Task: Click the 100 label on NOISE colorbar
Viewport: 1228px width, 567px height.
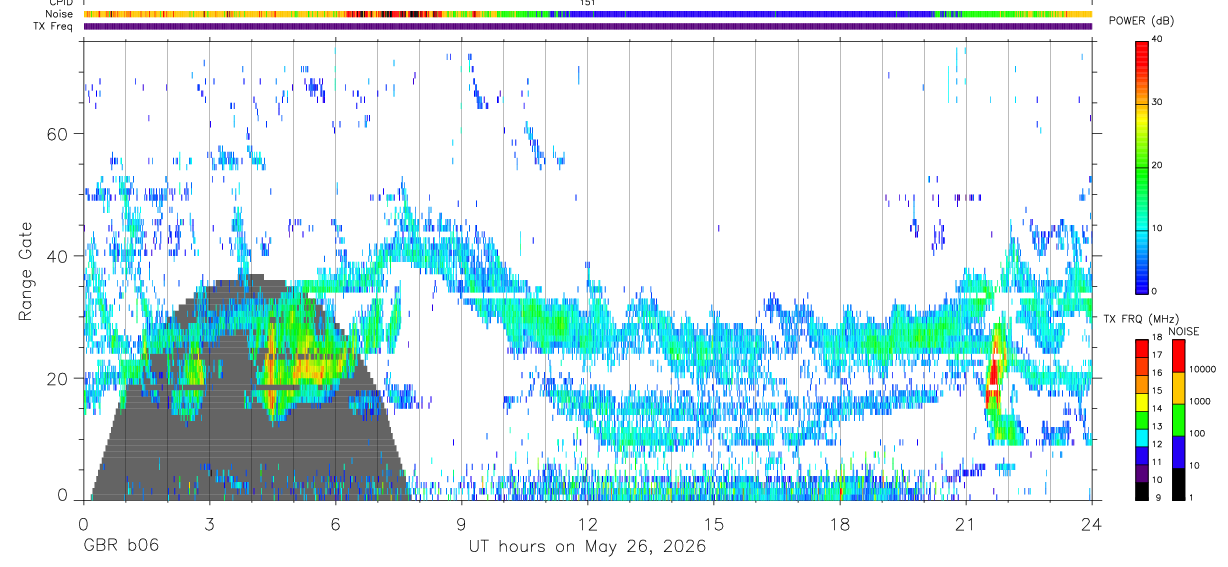Action: click(1198, 433)
